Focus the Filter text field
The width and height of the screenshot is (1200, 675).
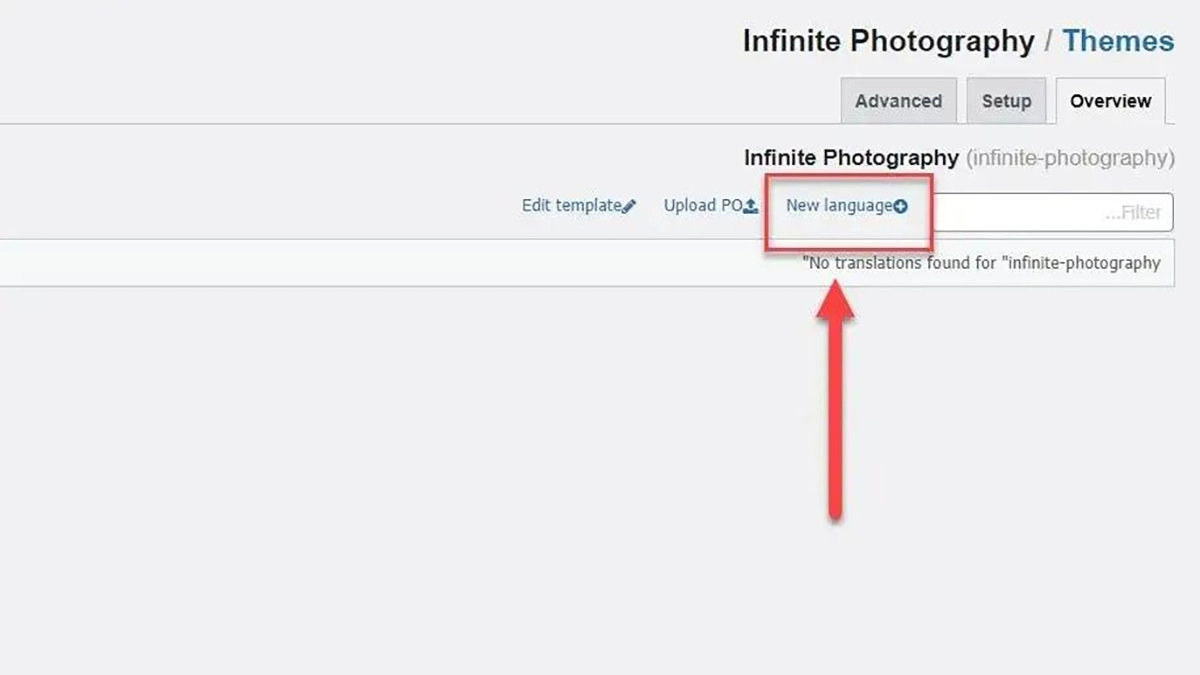click(1050, 212)
